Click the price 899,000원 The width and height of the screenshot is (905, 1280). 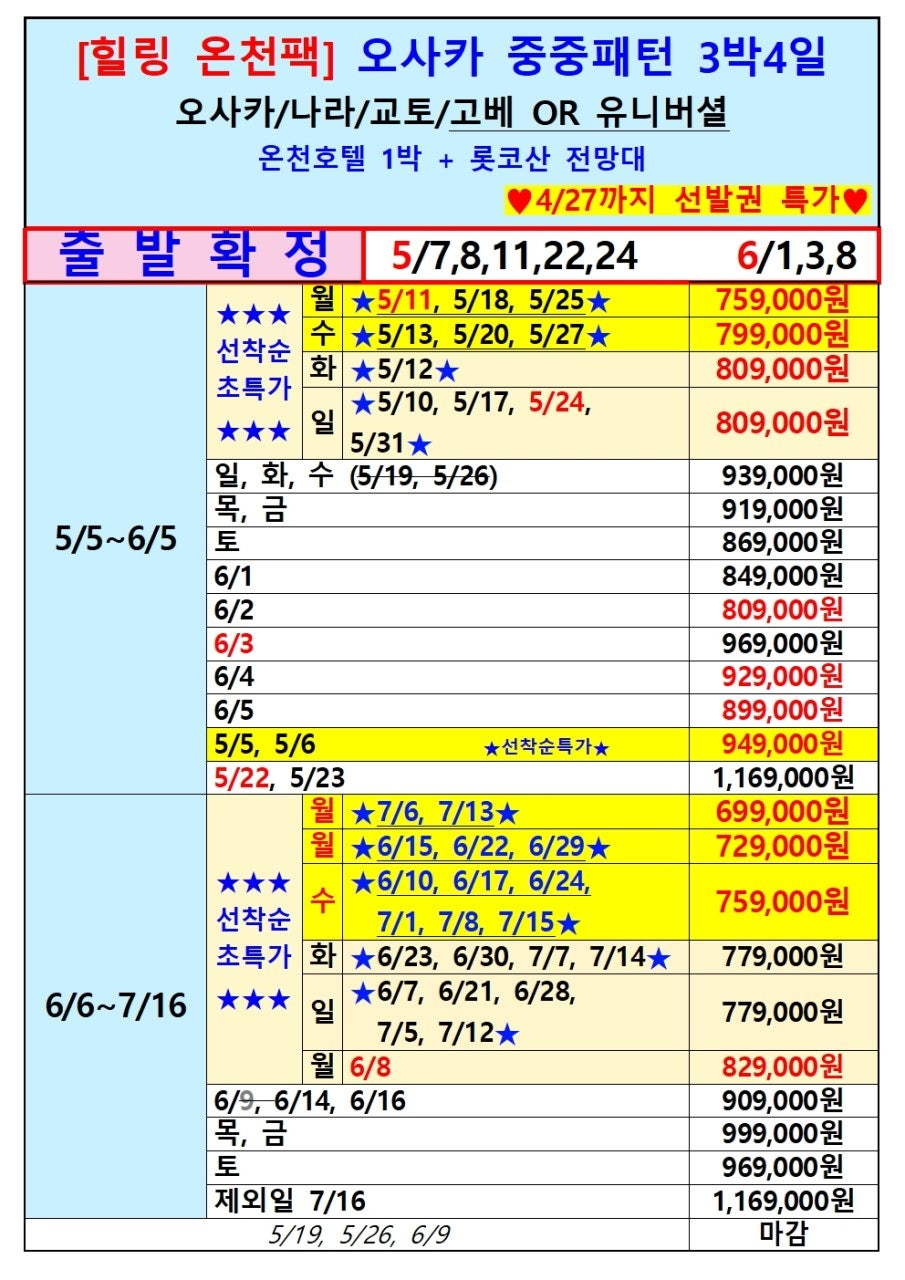pyautogui.click(x=783, y=711)
